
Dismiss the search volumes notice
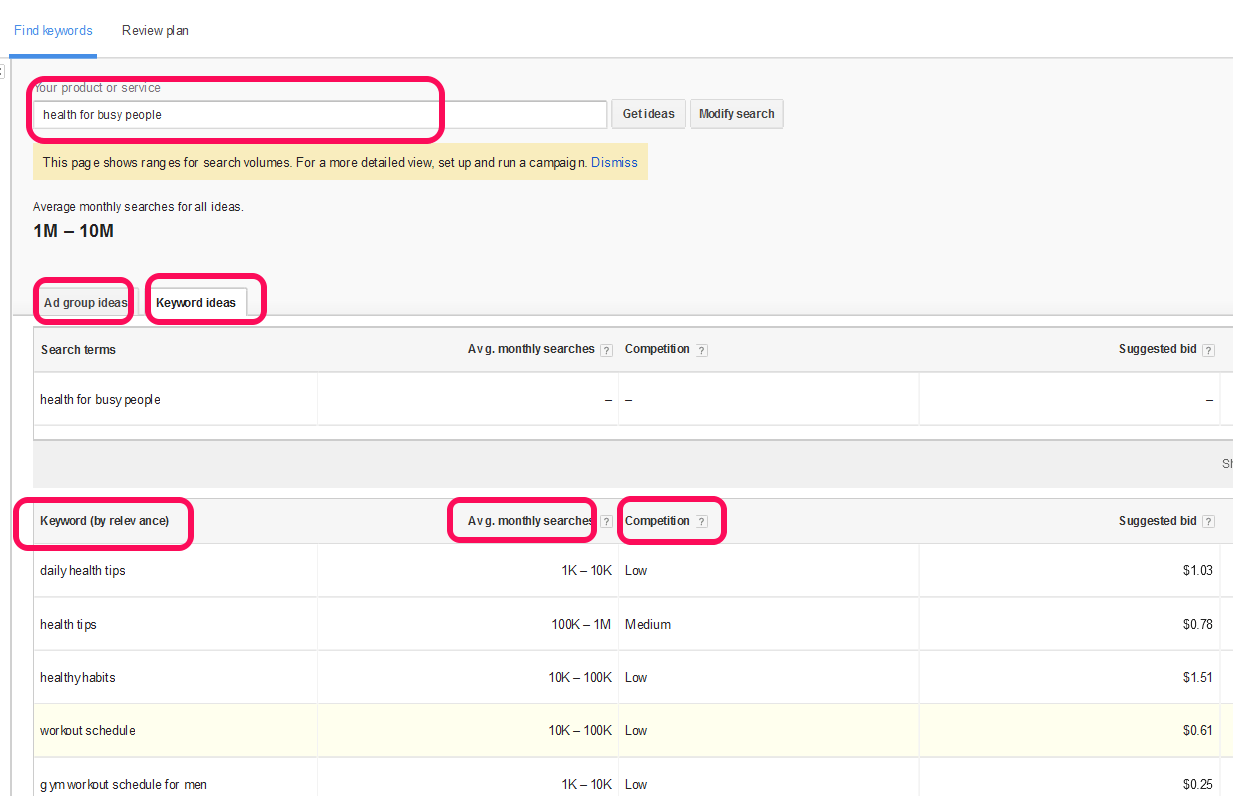[x=614, y=161]
